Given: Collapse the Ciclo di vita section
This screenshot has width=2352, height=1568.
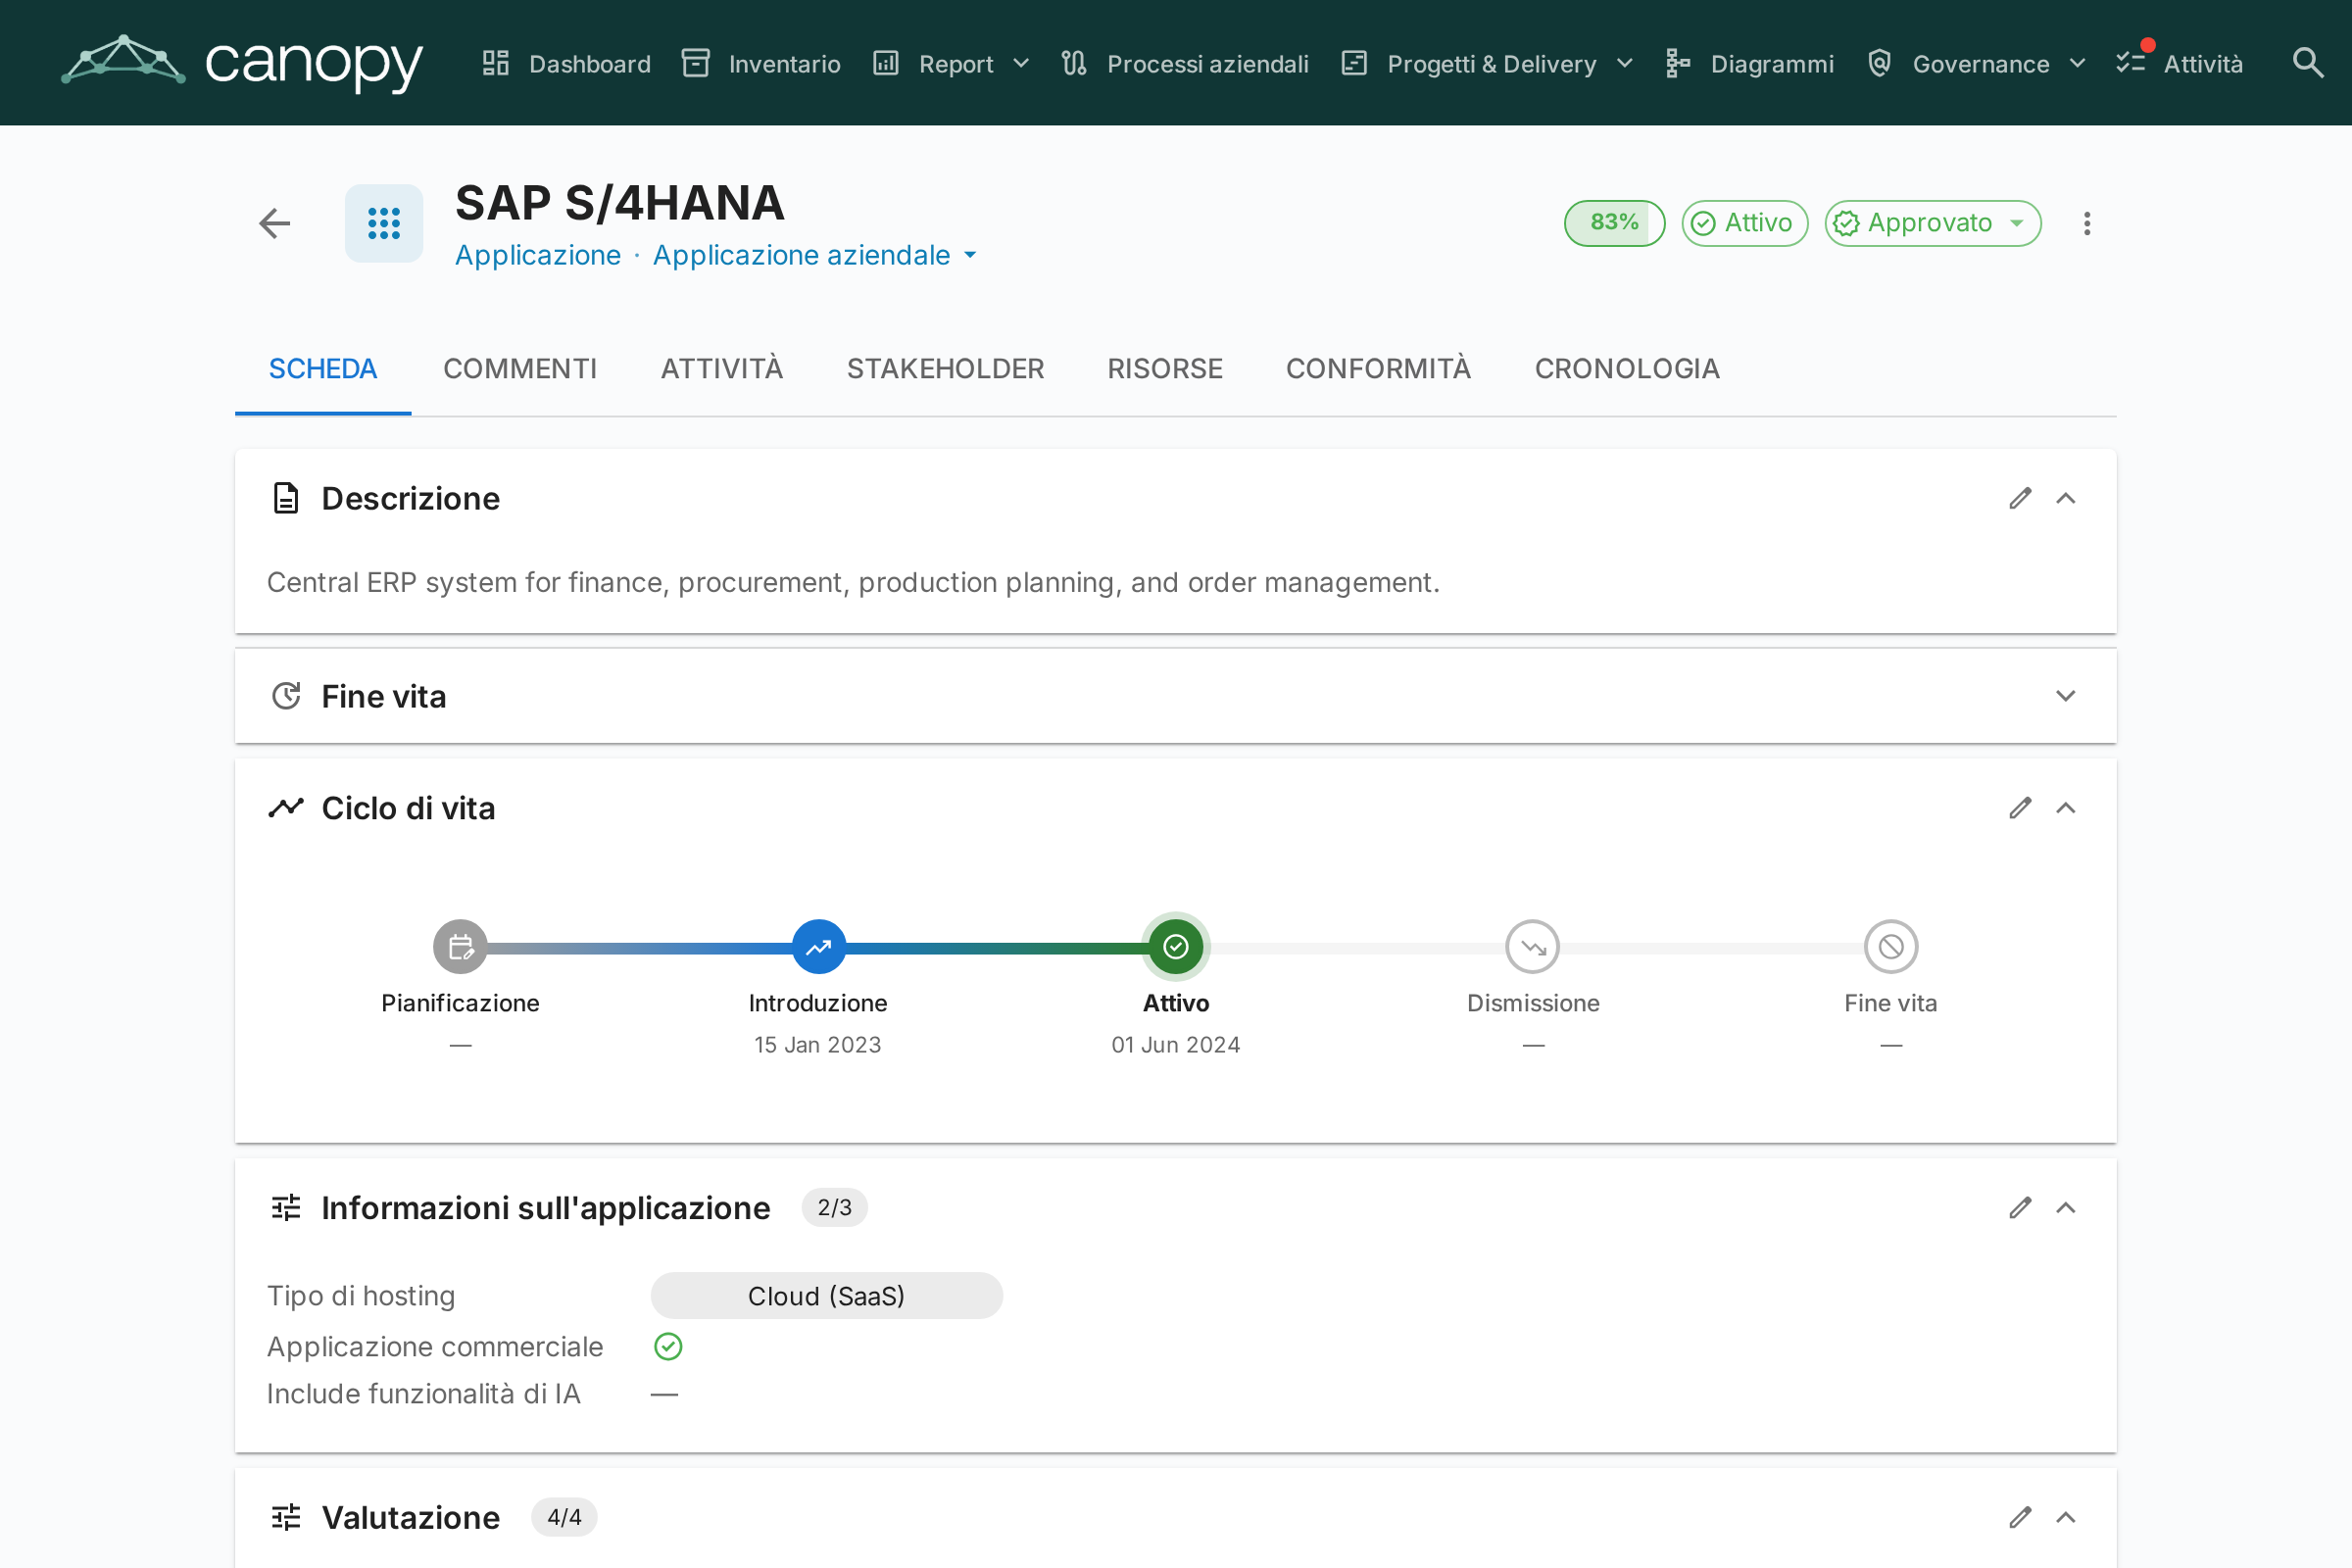Looking at the screenshot, I should (2066, 808).
